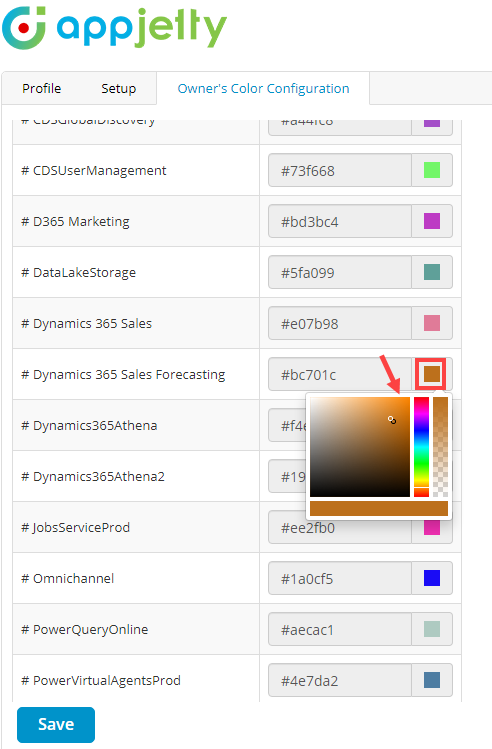
Task: Click the Dynamics365Athena2 hex input field
Action: click(x=287, y=476)
